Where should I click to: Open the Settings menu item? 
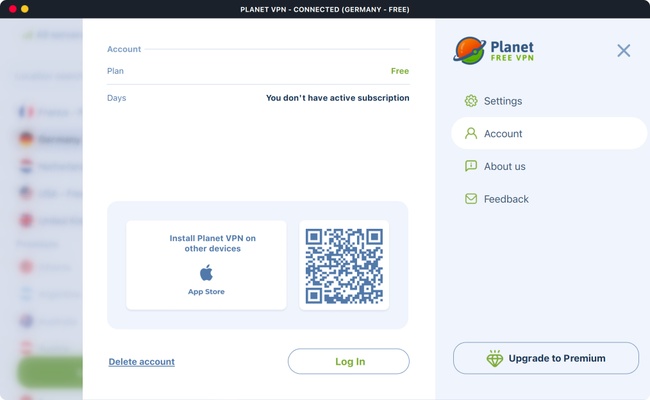tap(493, 101)
